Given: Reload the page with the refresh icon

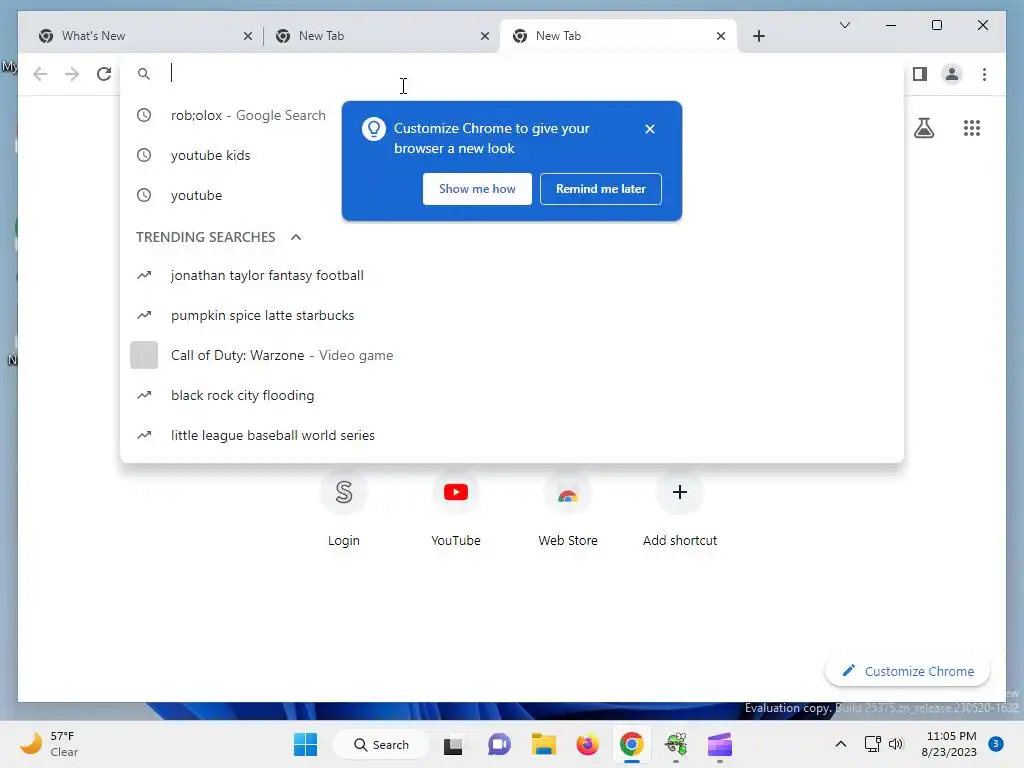Looking at the screenshot, I should pyautogui.click(x=104, y=74).
